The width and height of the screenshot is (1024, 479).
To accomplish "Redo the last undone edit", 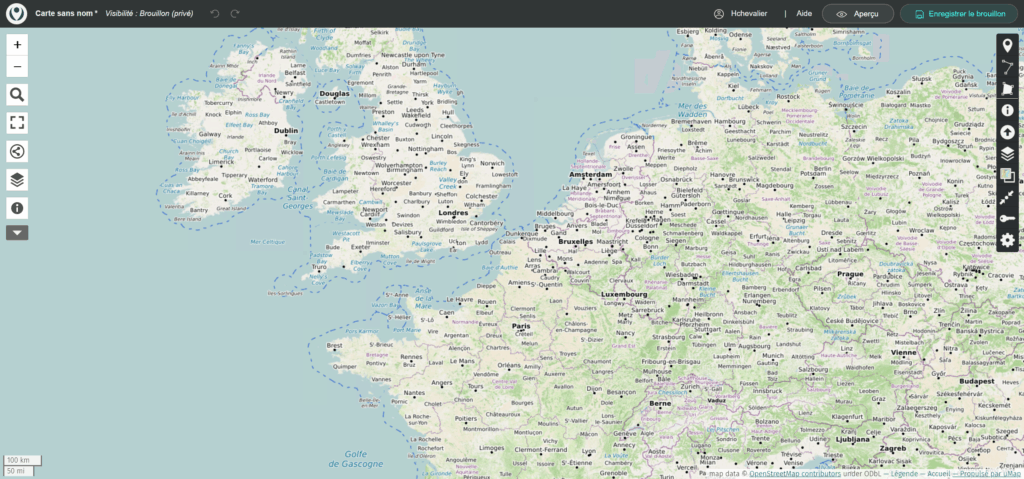I will click(x=234, y=13).
